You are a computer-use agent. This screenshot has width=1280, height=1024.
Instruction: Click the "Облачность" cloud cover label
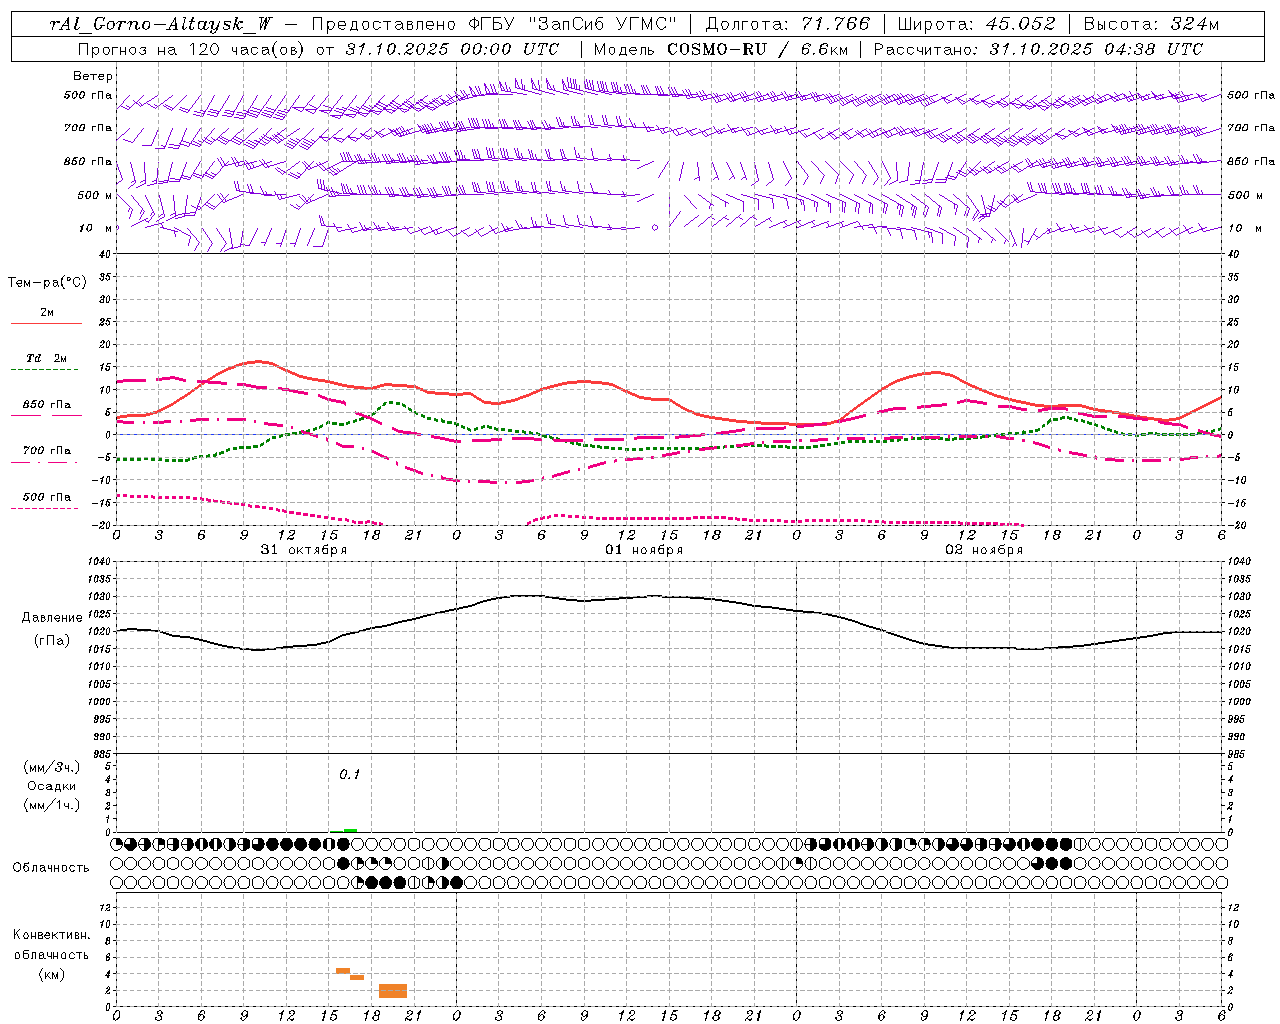pos(51,867)
